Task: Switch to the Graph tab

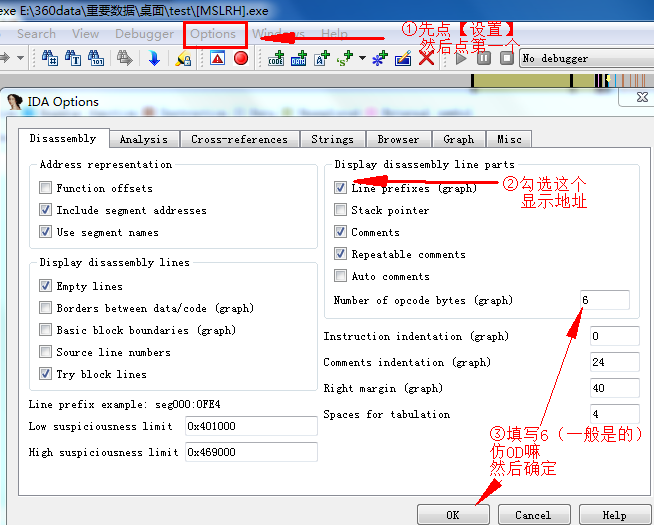Action: point(459,139)
